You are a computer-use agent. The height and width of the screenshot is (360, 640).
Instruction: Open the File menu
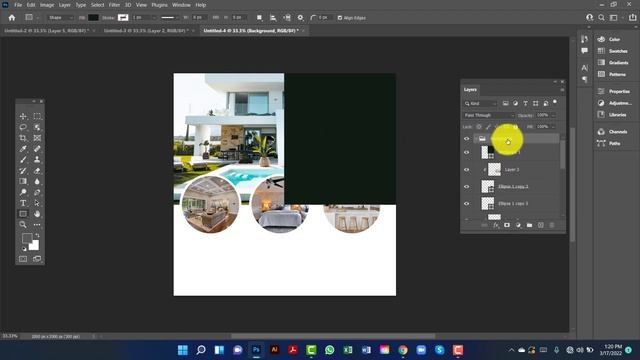[x=18, y=5]
